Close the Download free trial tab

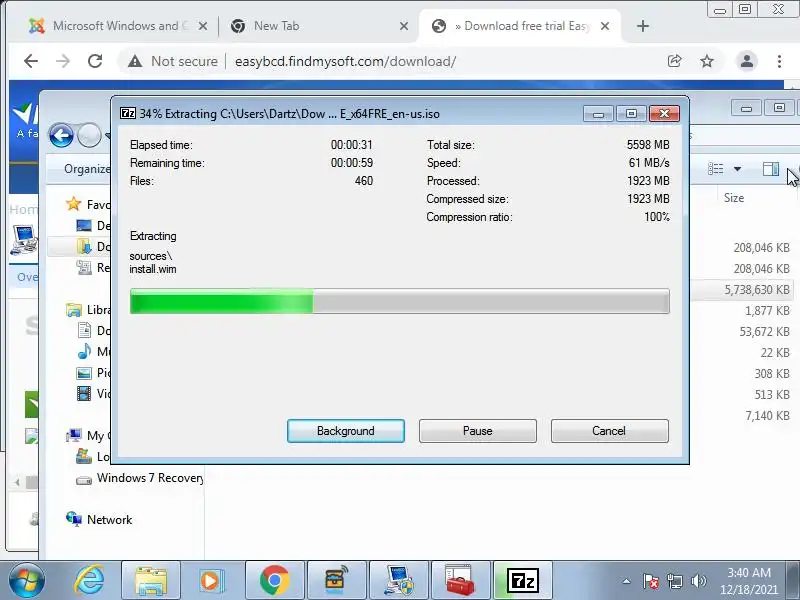605,26
